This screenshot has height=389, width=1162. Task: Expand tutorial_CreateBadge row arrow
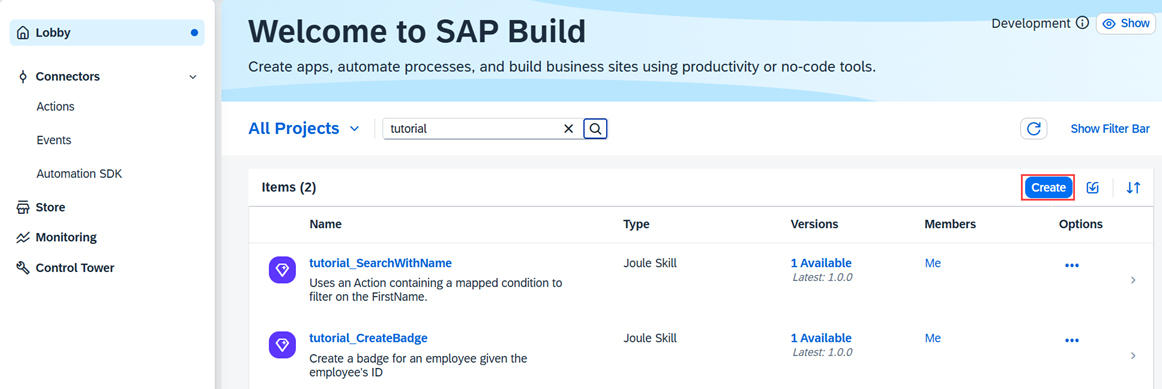pyautogui.click(x=1133, y=356)
